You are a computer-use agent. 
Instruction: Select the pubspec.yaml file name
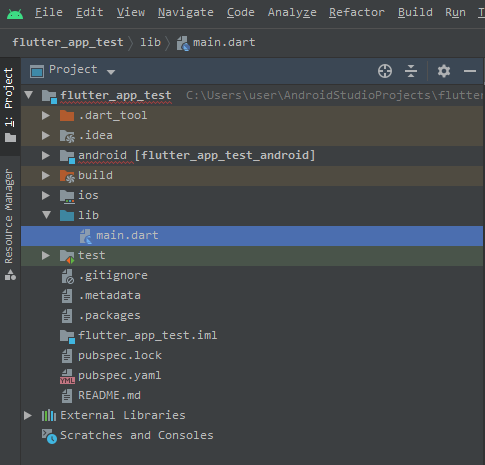click(x=119, y=375)
